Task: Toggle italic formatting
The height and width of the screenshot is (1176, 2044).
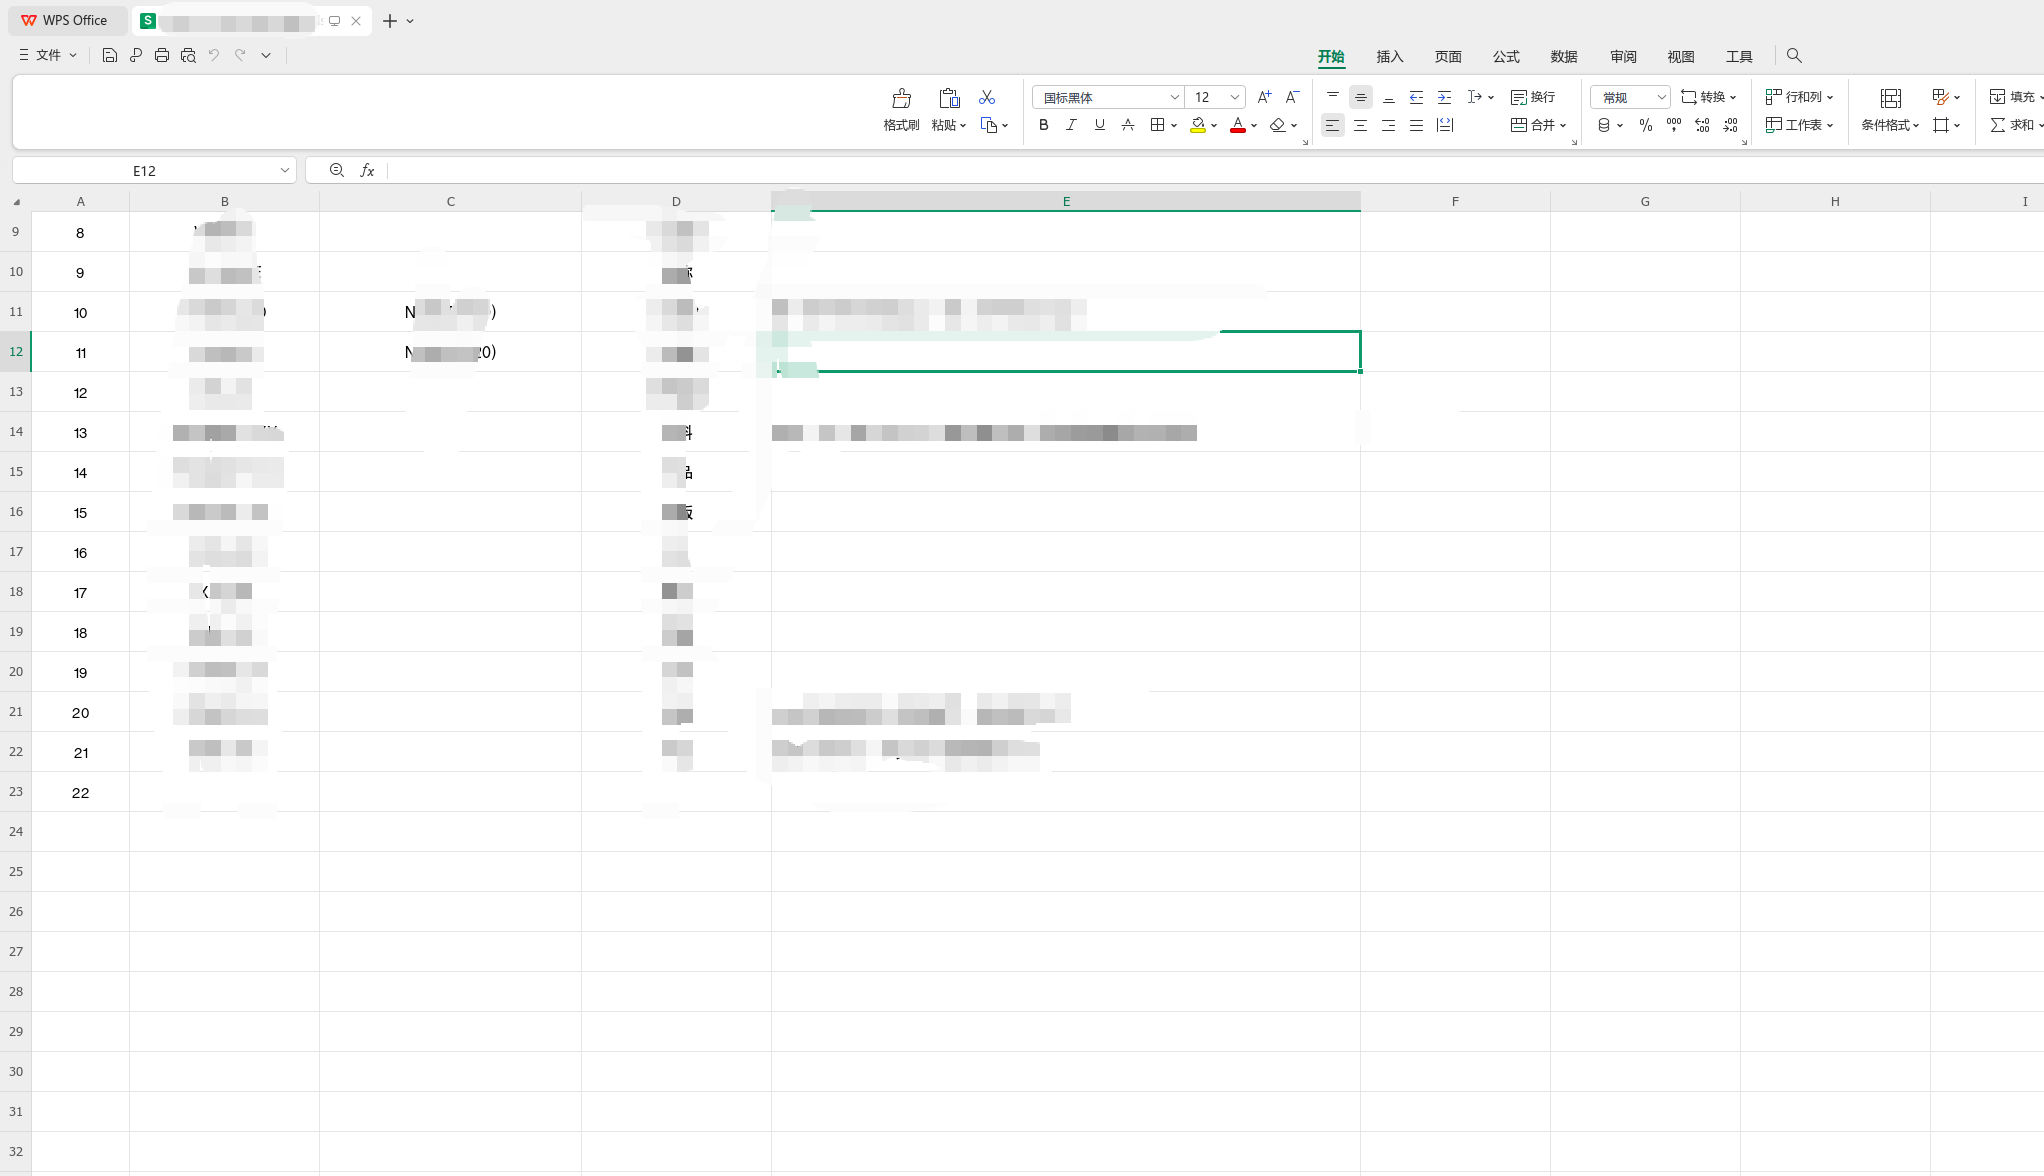Action: pos(1071,125)
